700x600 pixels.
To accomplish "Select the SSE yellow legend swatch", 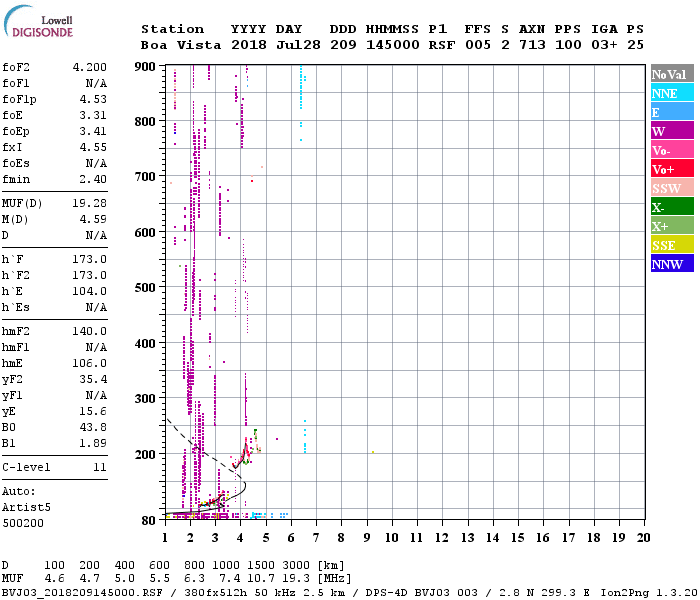I will pos(672,245).
